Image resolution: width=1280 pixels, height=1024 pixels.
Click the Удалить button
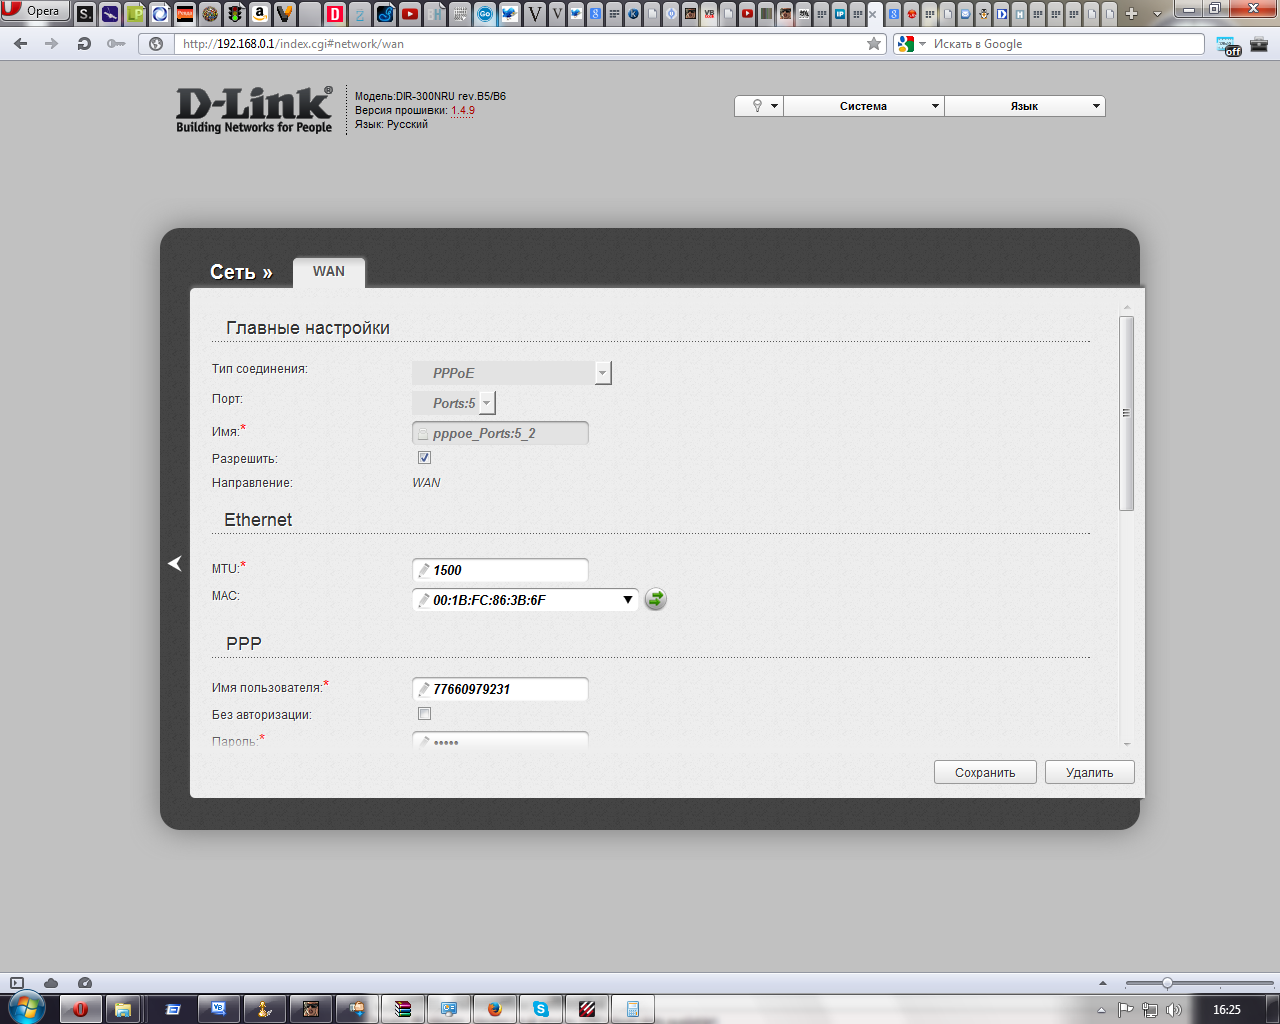point(1089,772)
